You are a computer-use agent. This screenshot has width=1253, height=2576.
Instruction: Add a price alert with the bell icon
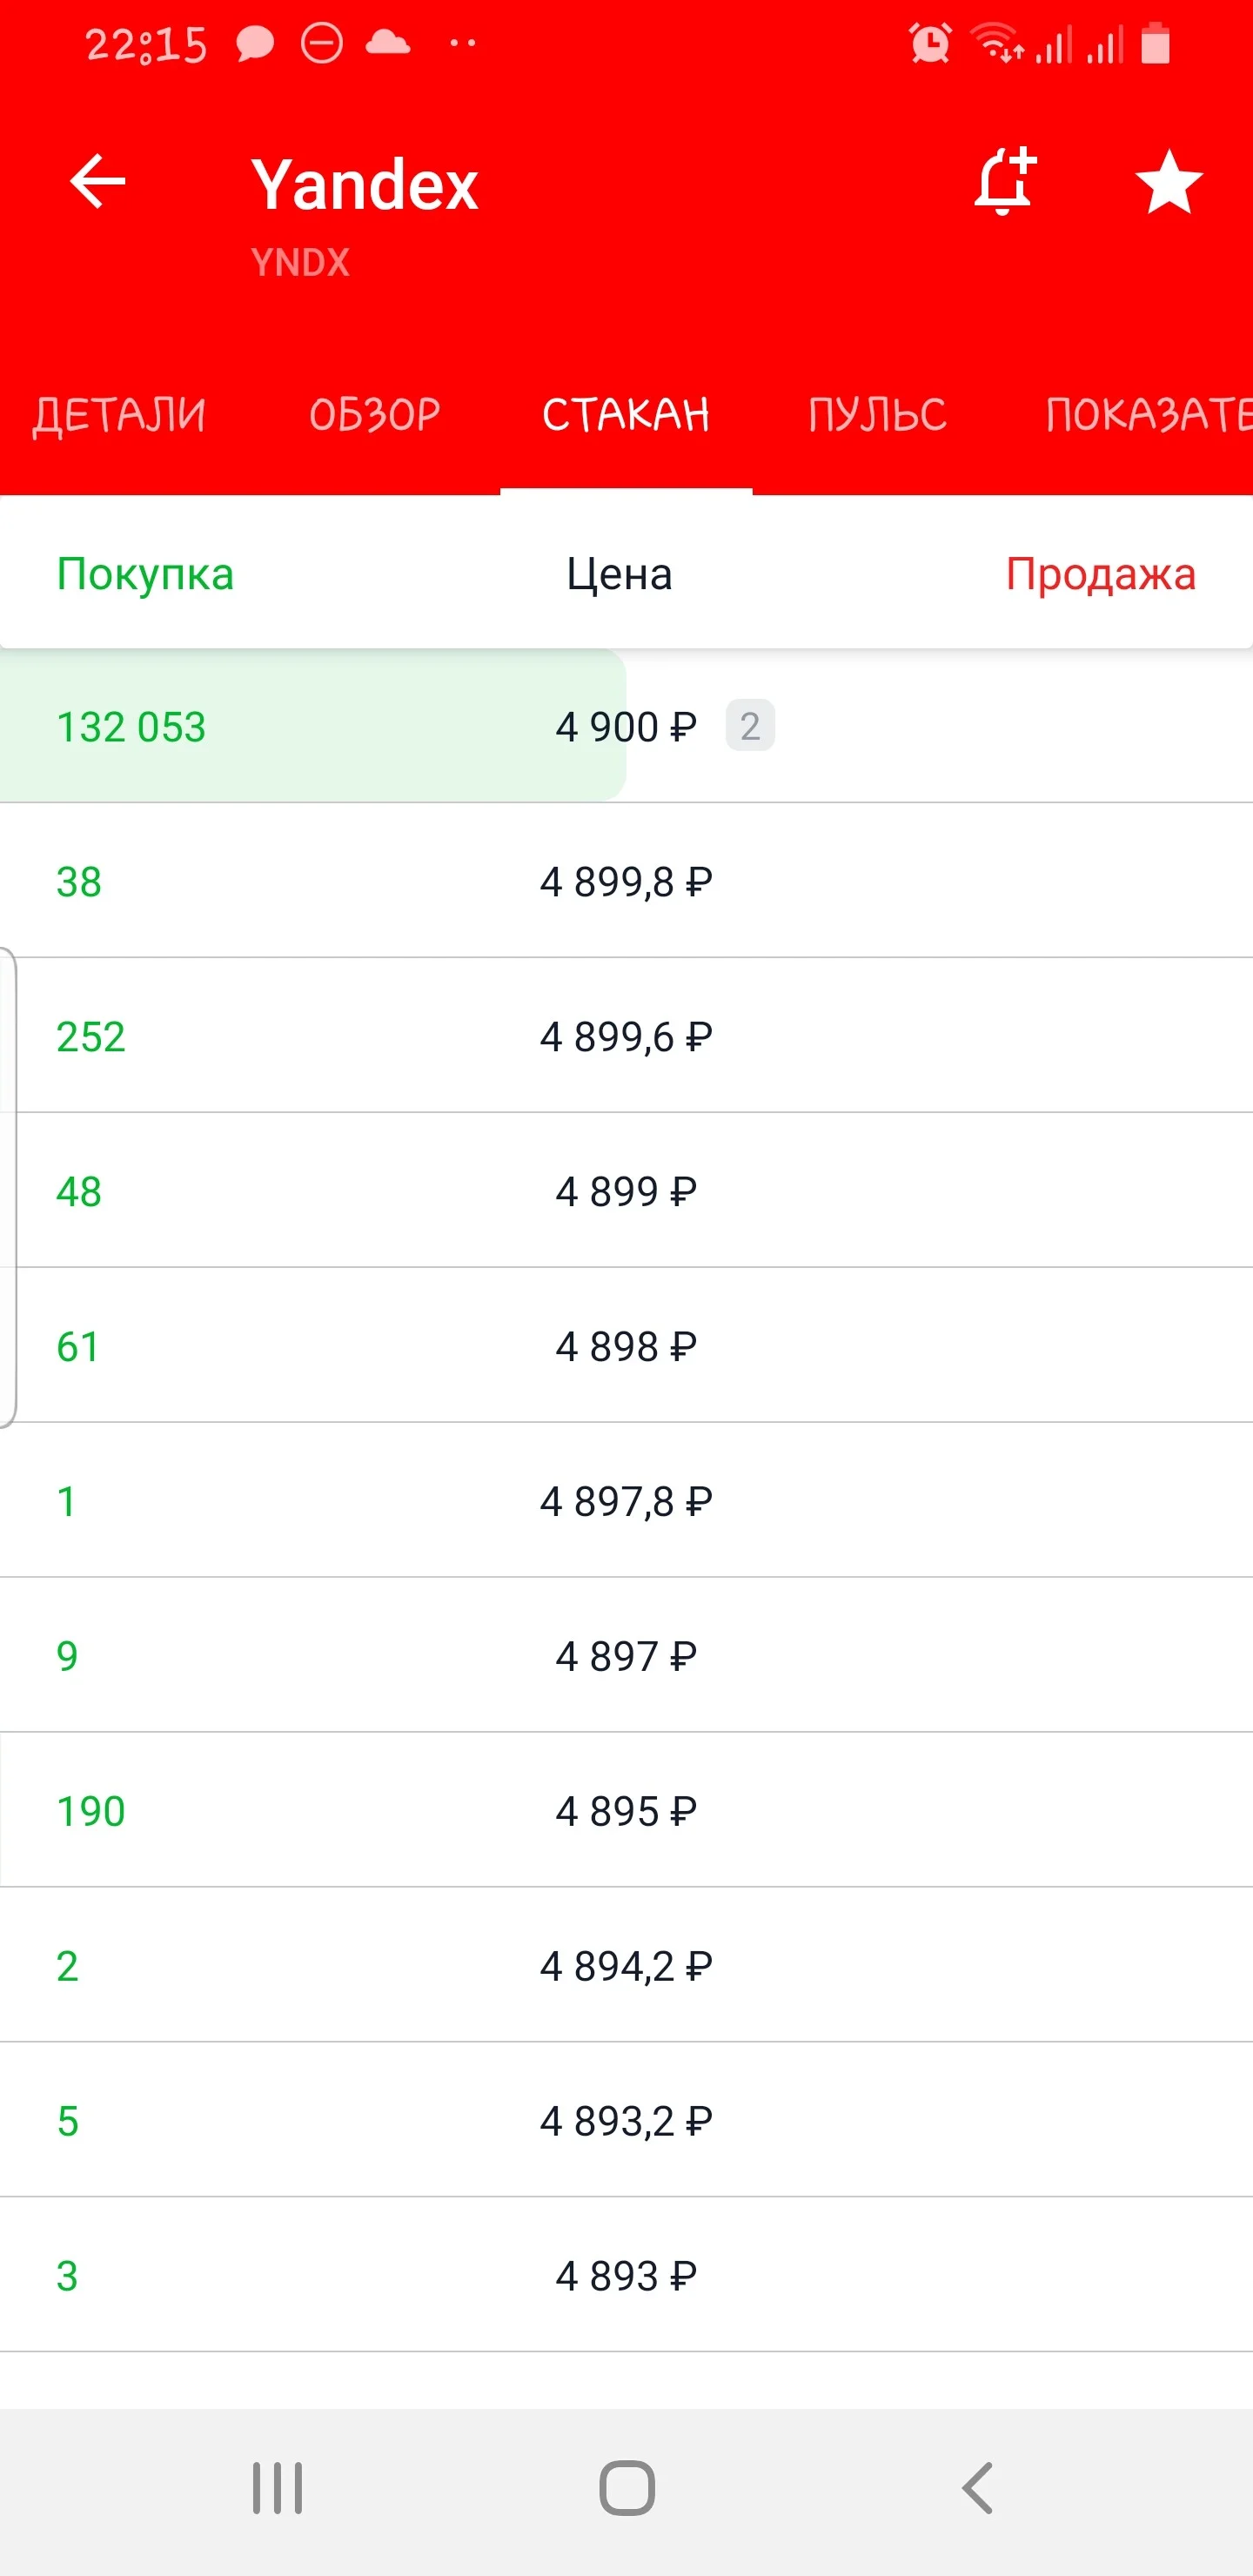[x=1005, y=181]
